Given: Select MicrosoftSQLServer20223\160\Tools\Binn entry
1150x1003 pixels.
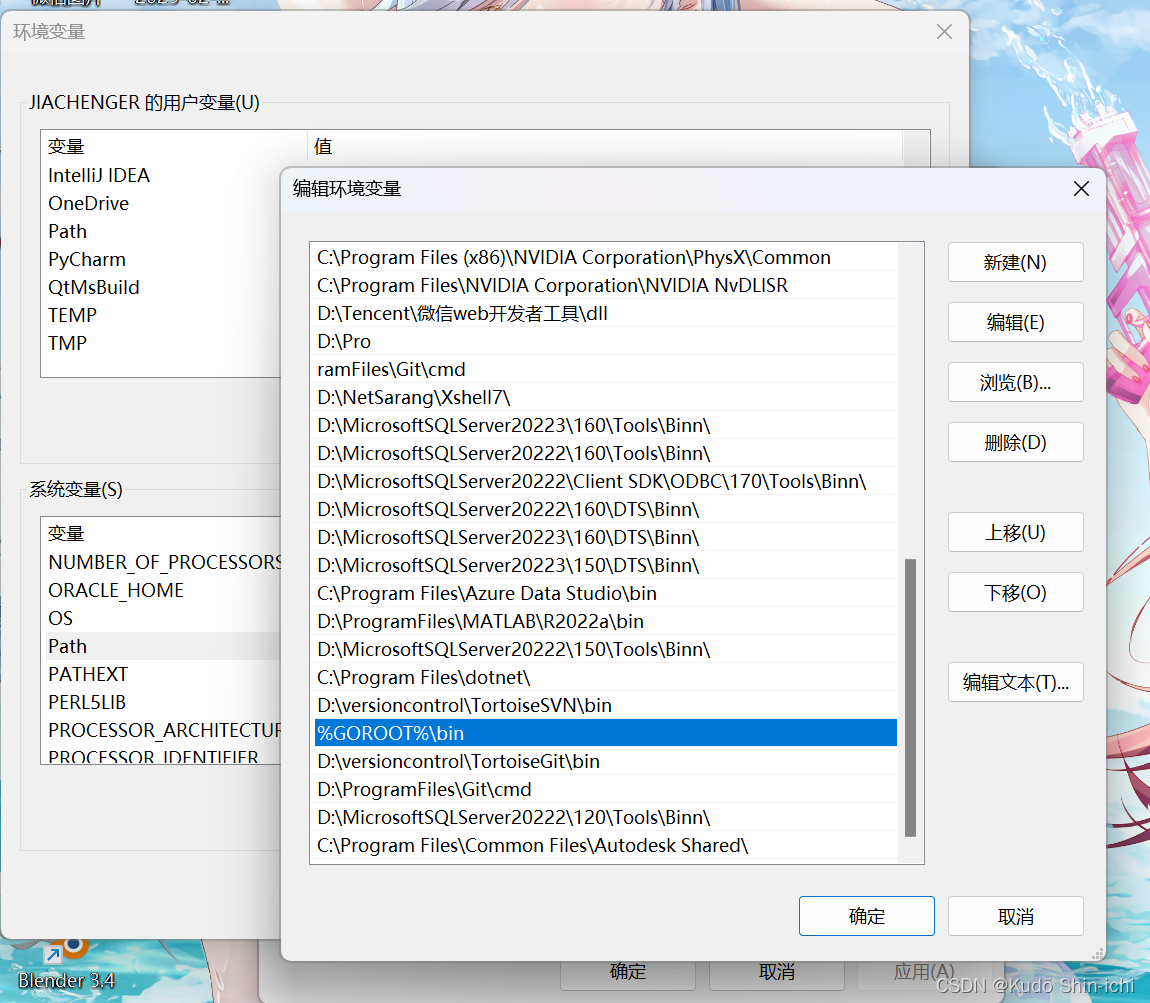Looking at the screenshot, I should [x=606, y=425].
